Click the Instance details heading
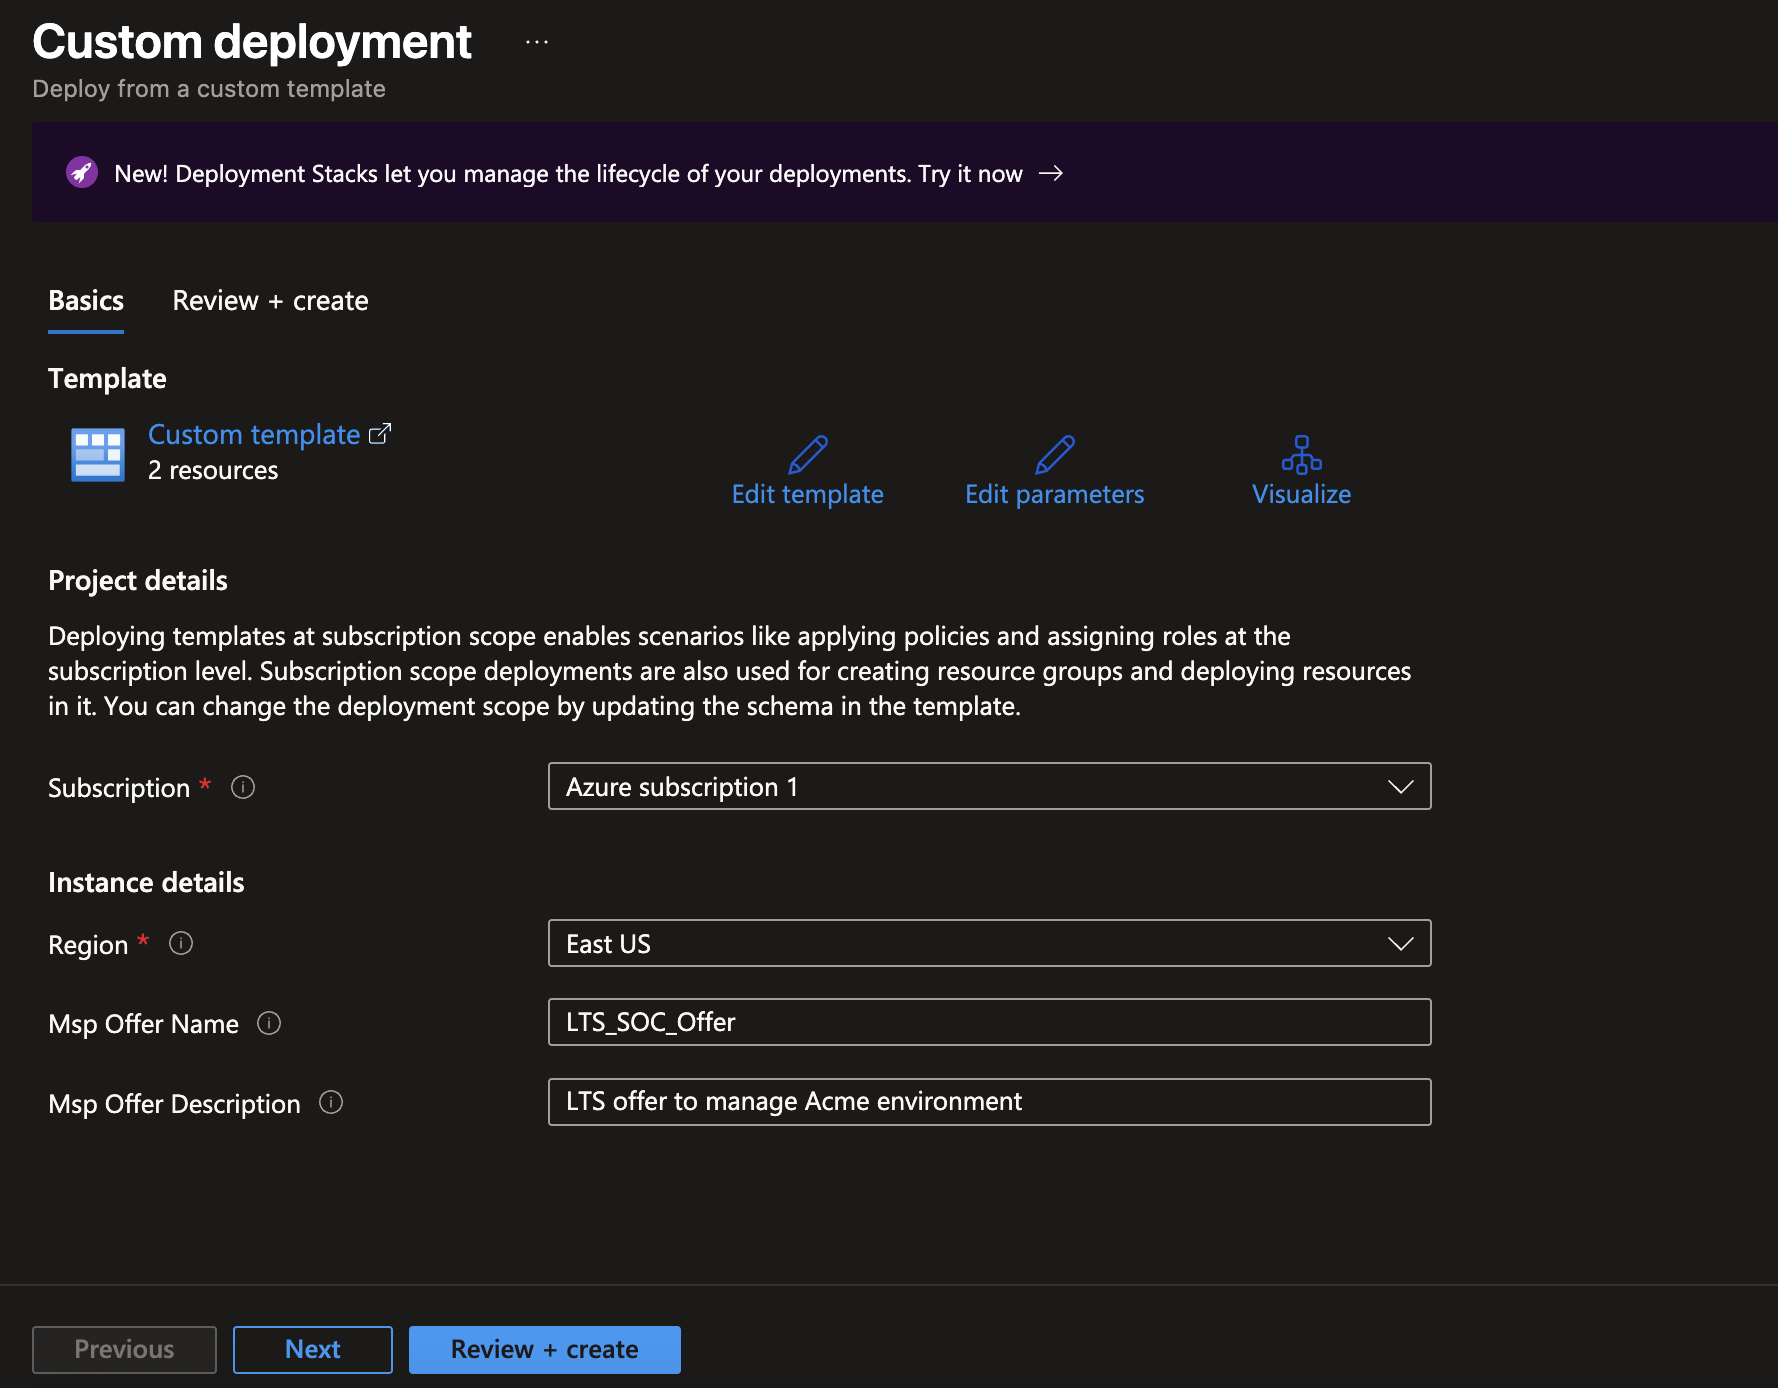 coord(146,882)
